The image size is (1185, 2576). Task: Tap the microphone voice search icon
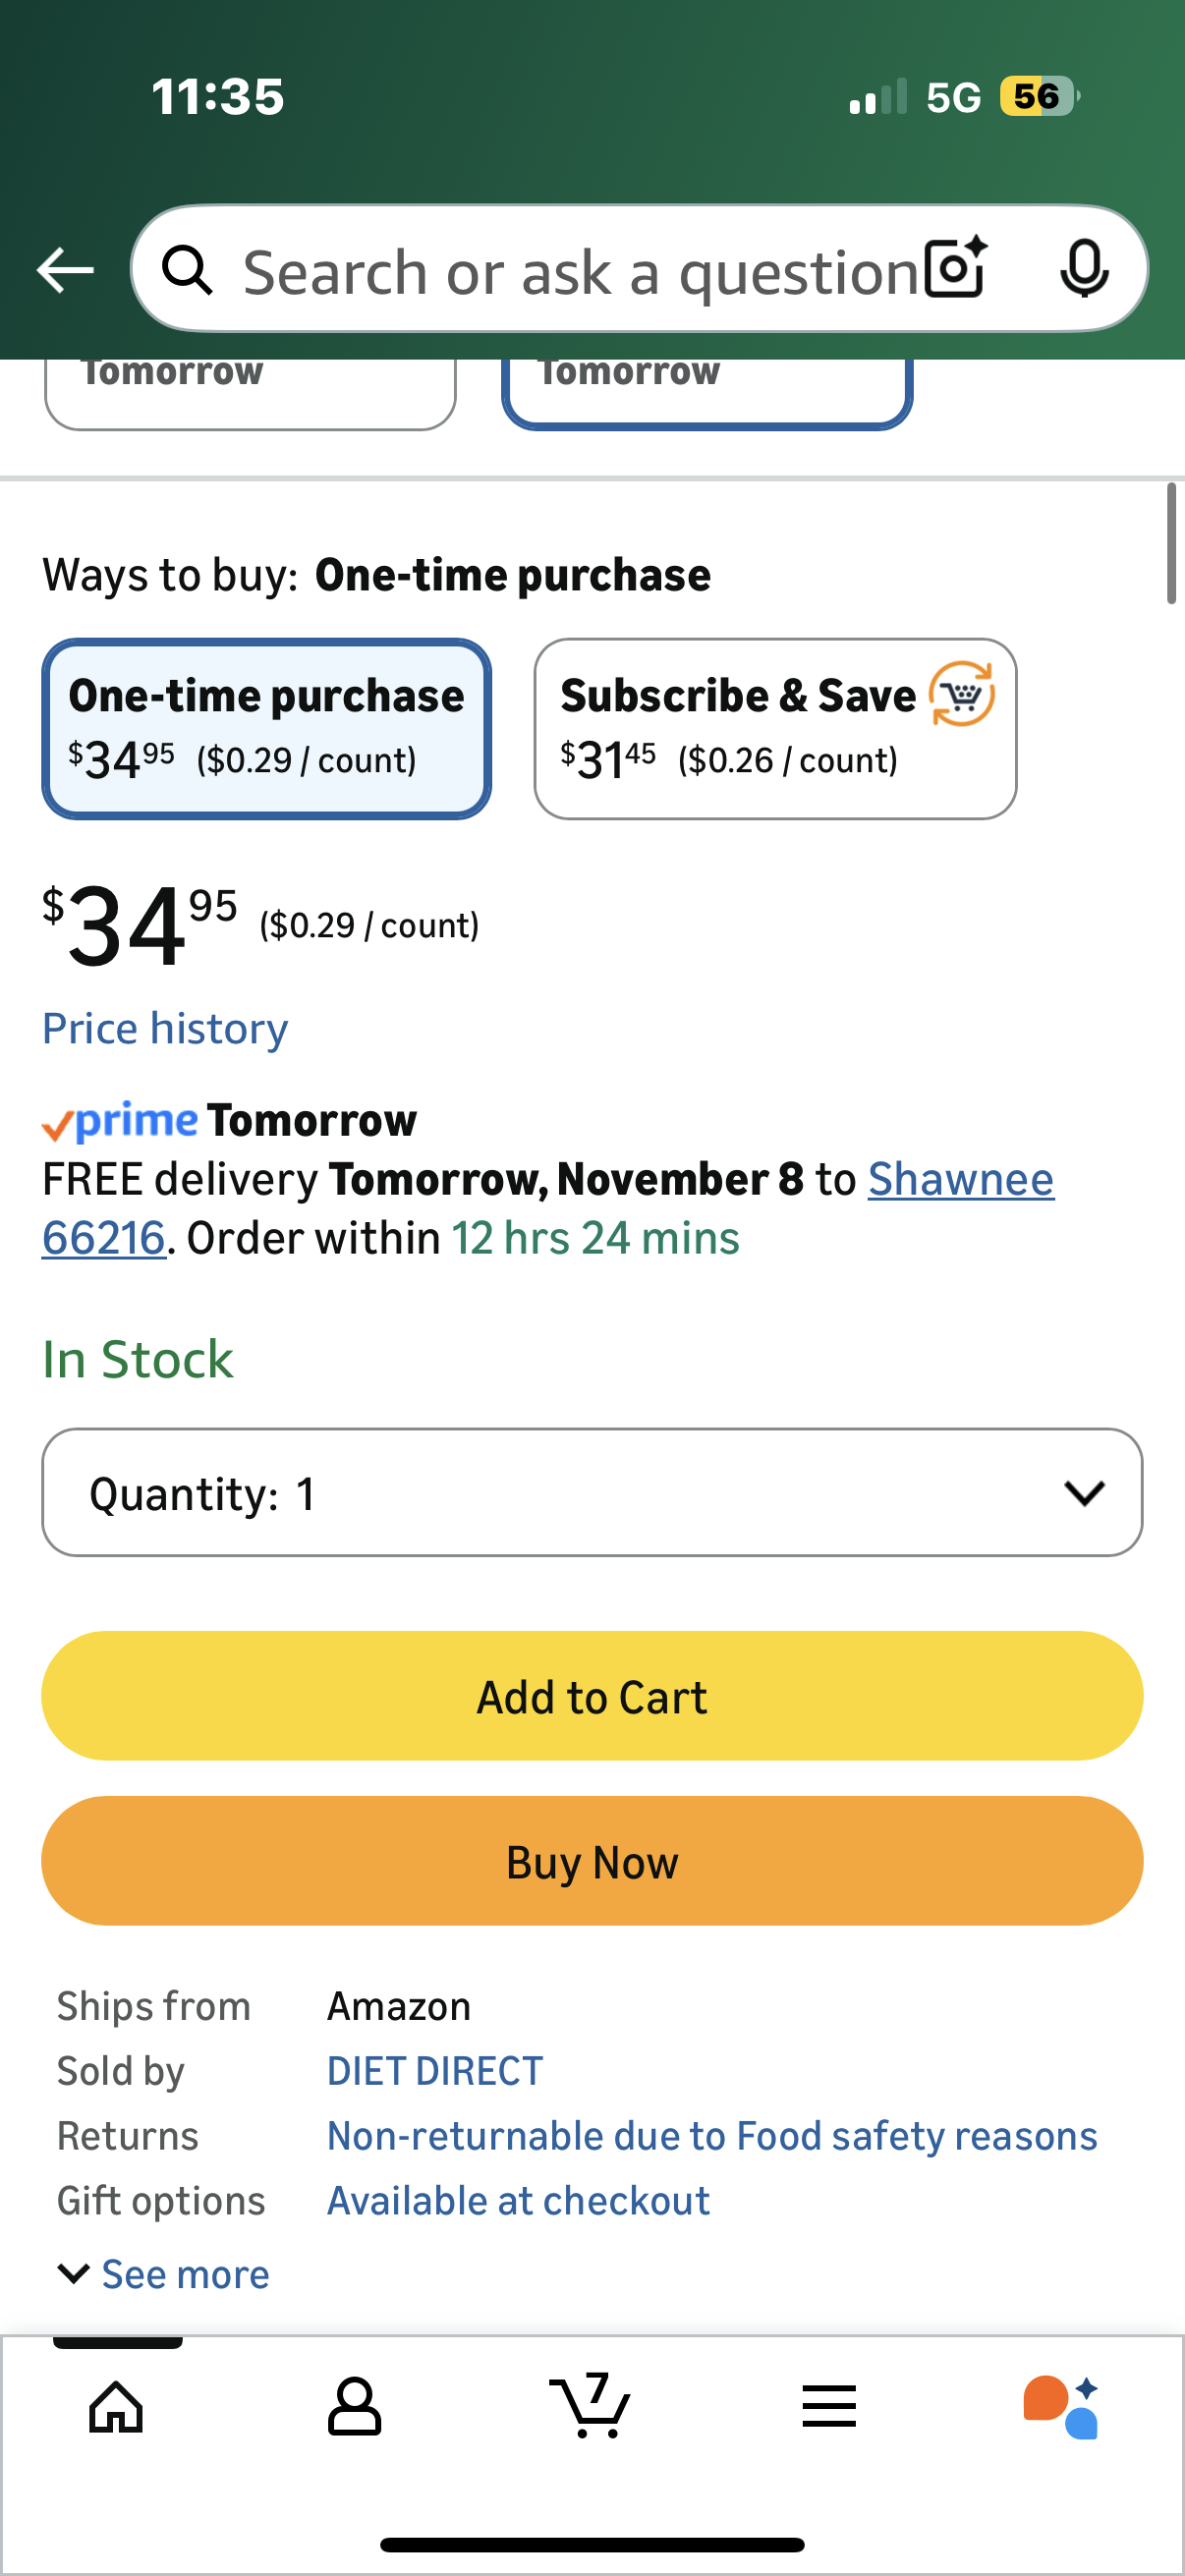click(1084, 268)
